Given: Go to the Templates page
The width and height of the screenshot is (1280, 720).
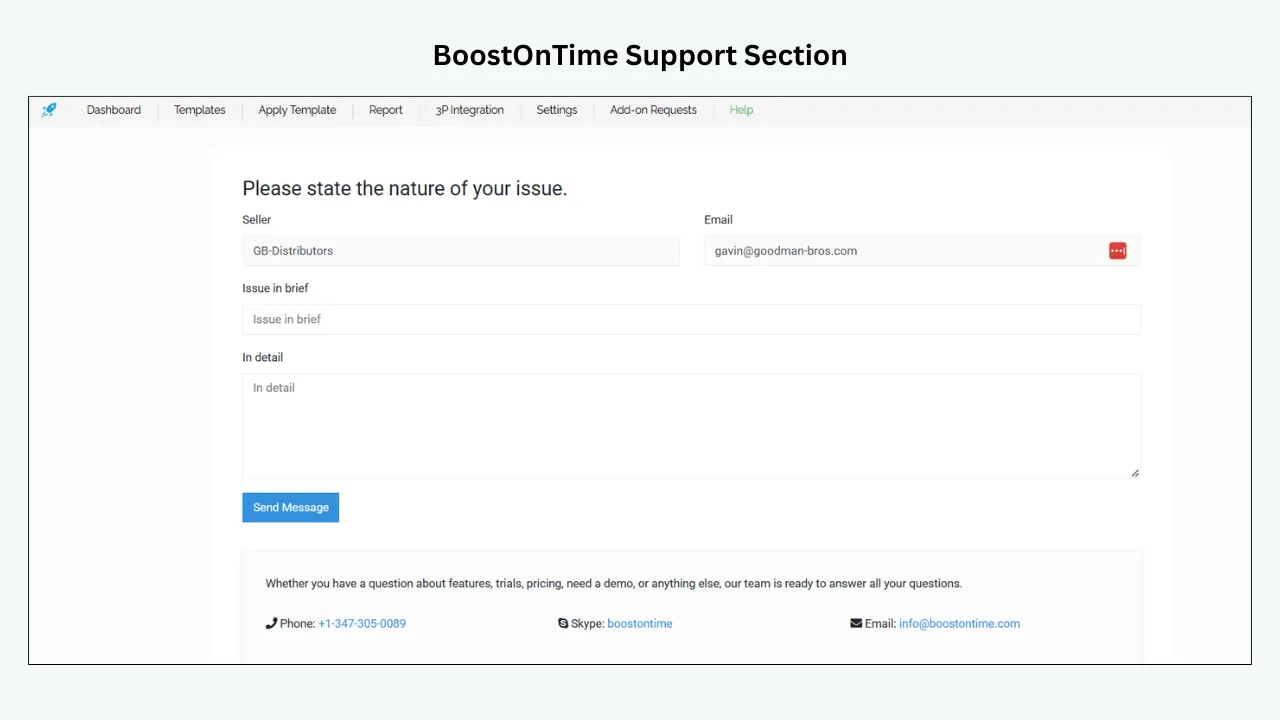Looking at the screenshot, I should (200, 110).
